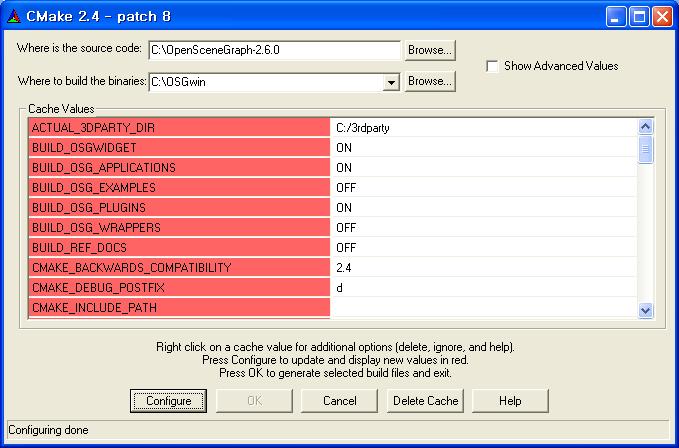Click the cache list scroll up arrow
This screenshot has width=679, height=448.
[x=645, y=126]
